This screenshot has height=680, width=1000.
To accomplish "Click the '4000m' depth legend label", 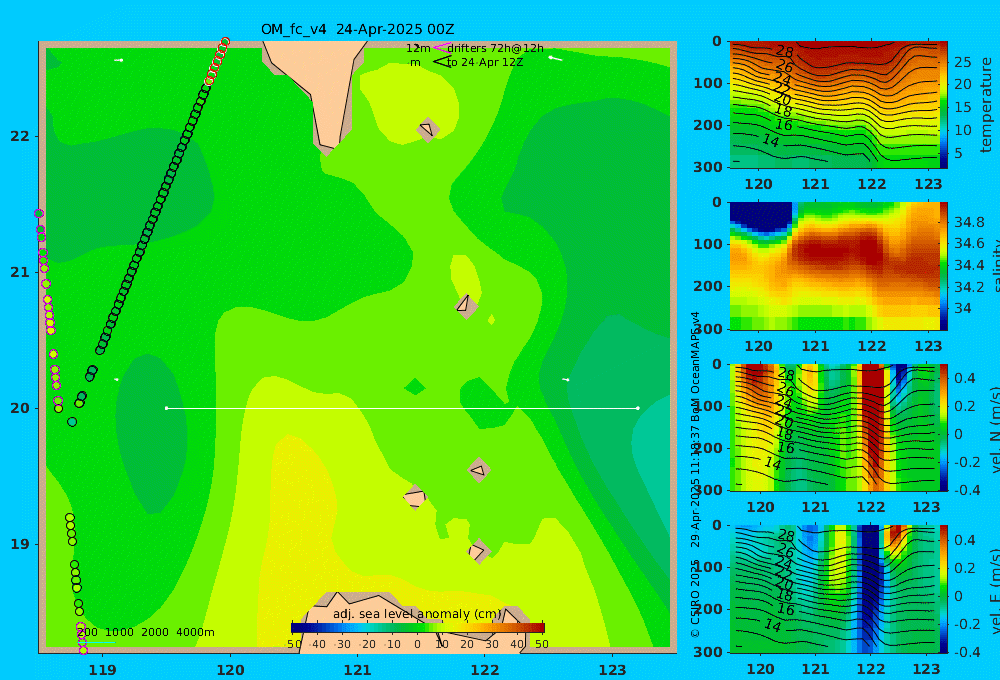I will tap(195, 632).
